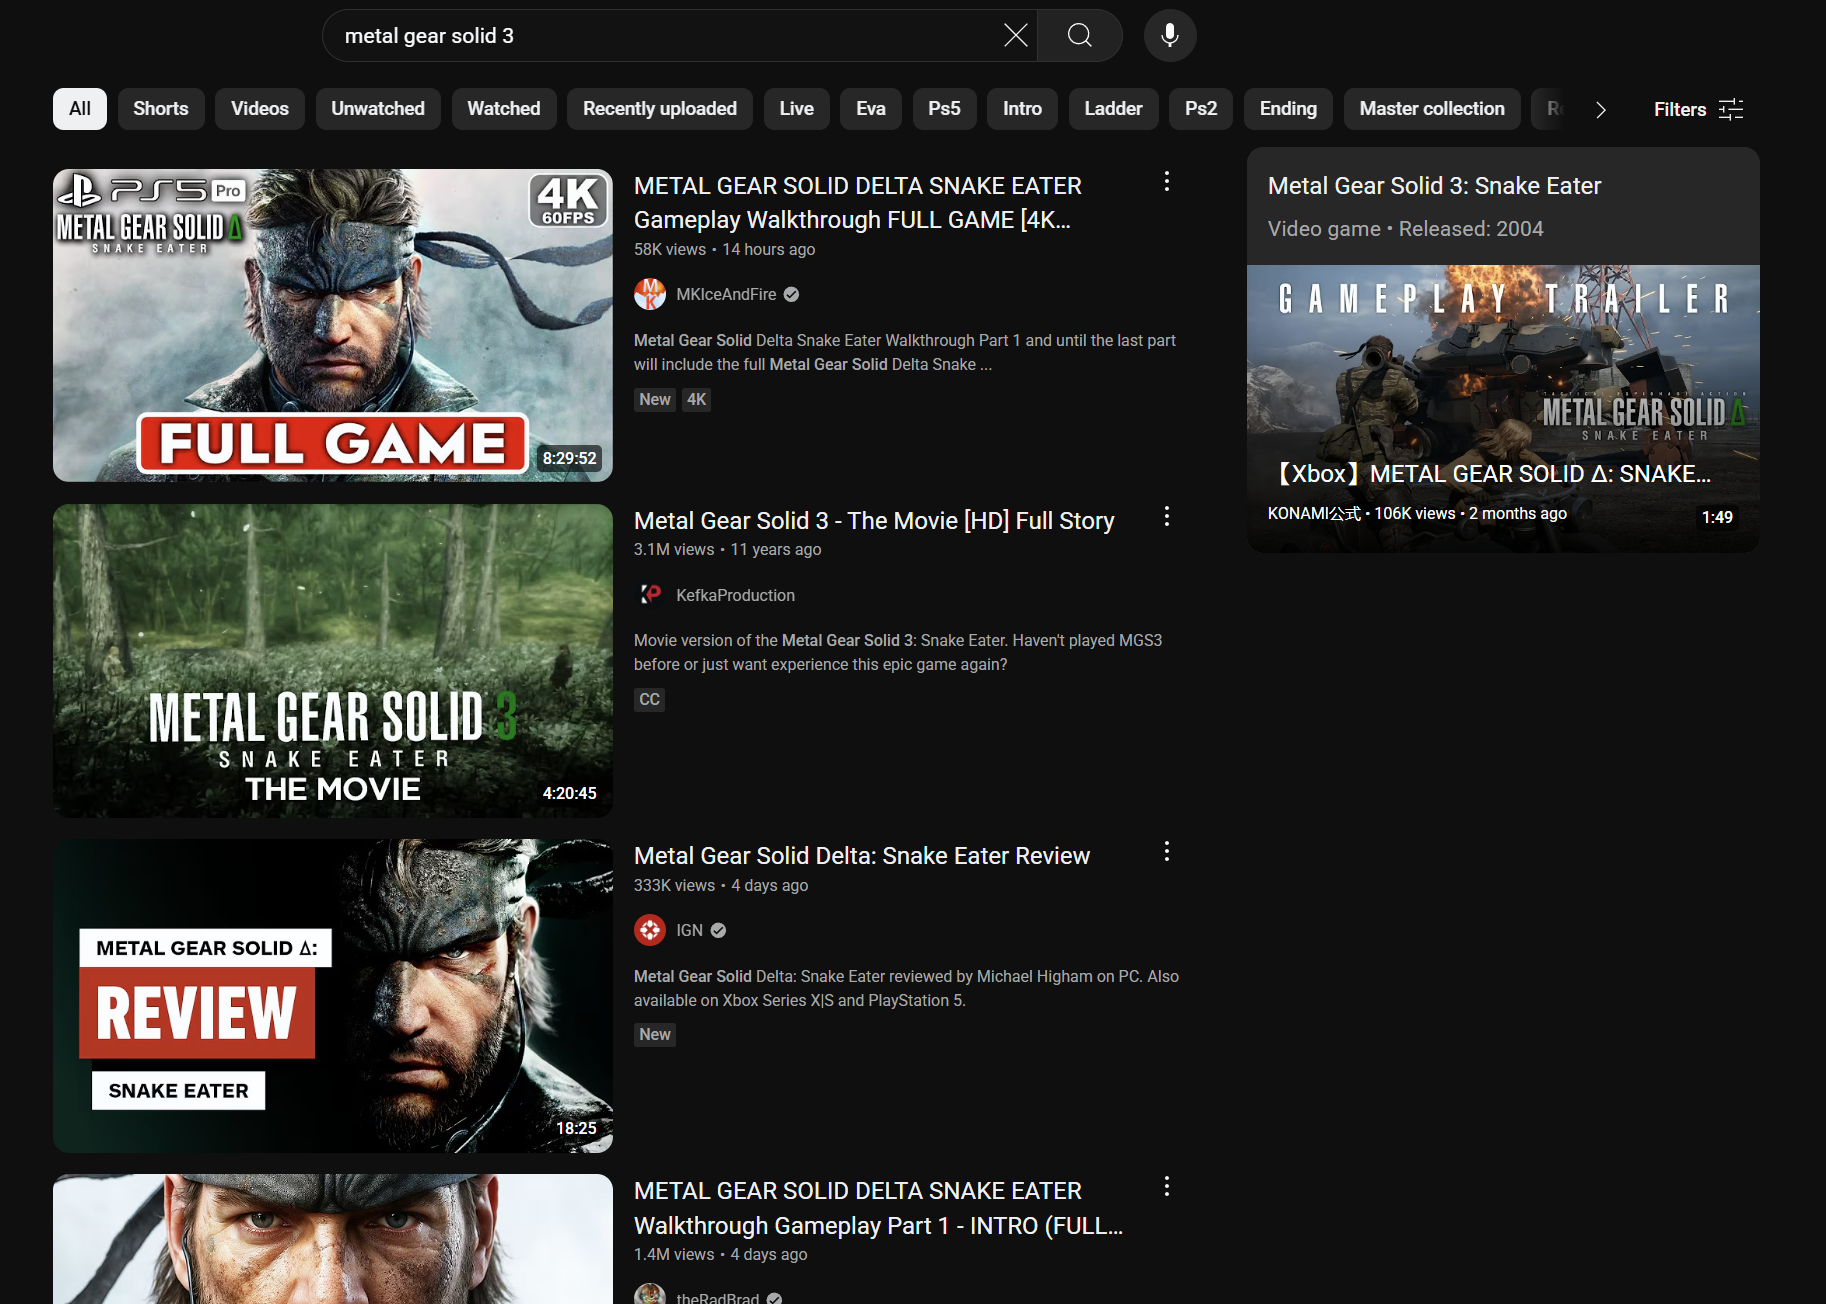
Task: Select the Ps2 filter chip
Action: 1201,109
